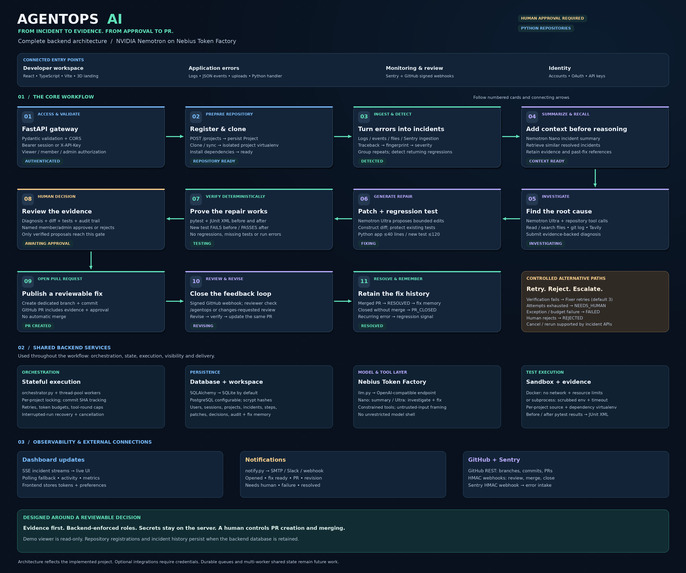Click the 02 number badge on Register & clone card

(x=196, y=116)
